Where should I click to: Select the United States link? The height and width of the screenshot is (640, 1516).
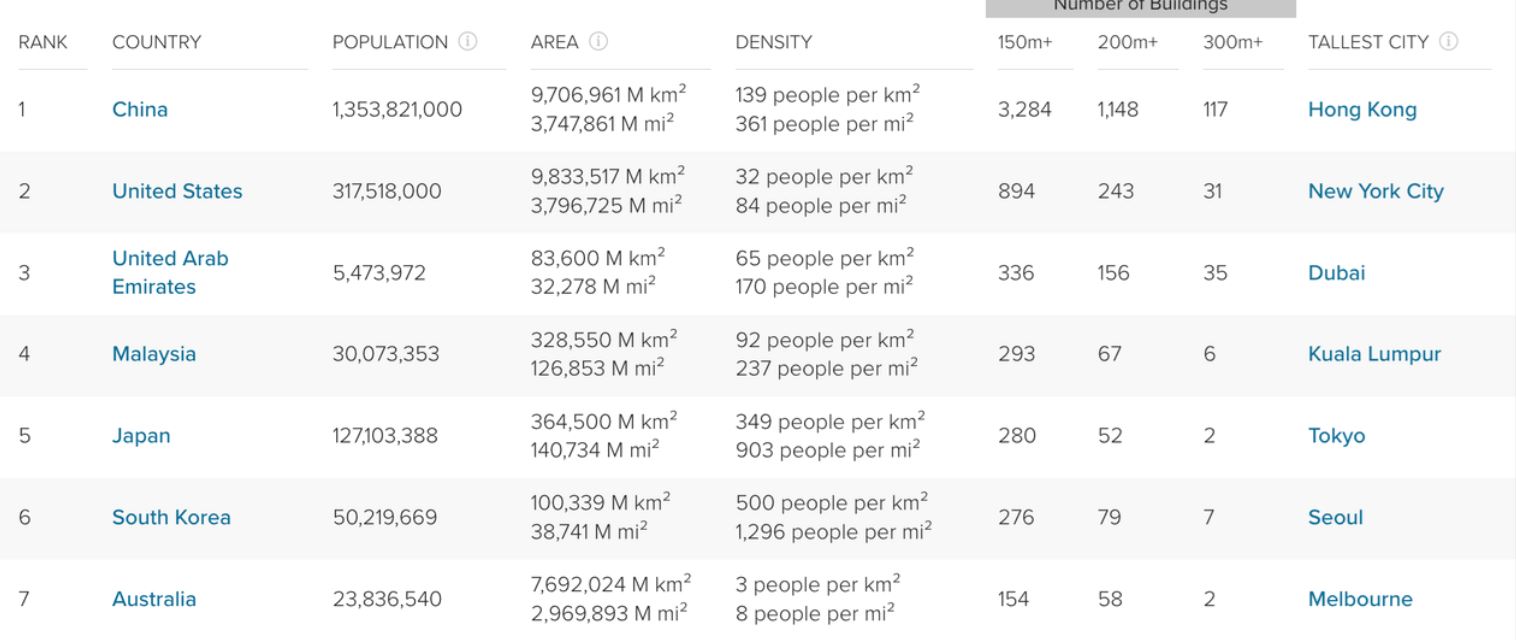tap(176, 191)
